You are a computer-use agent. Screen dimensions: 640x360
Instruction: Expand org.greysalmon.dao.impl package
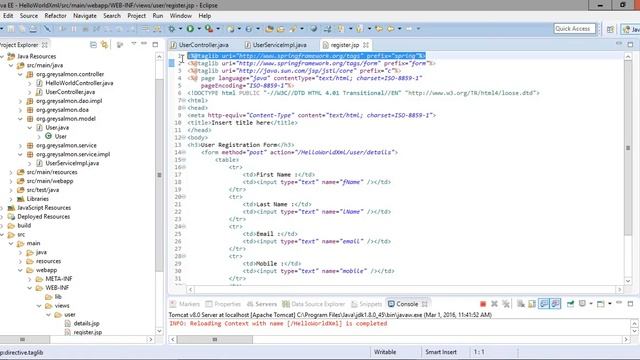tap(20, 101)
